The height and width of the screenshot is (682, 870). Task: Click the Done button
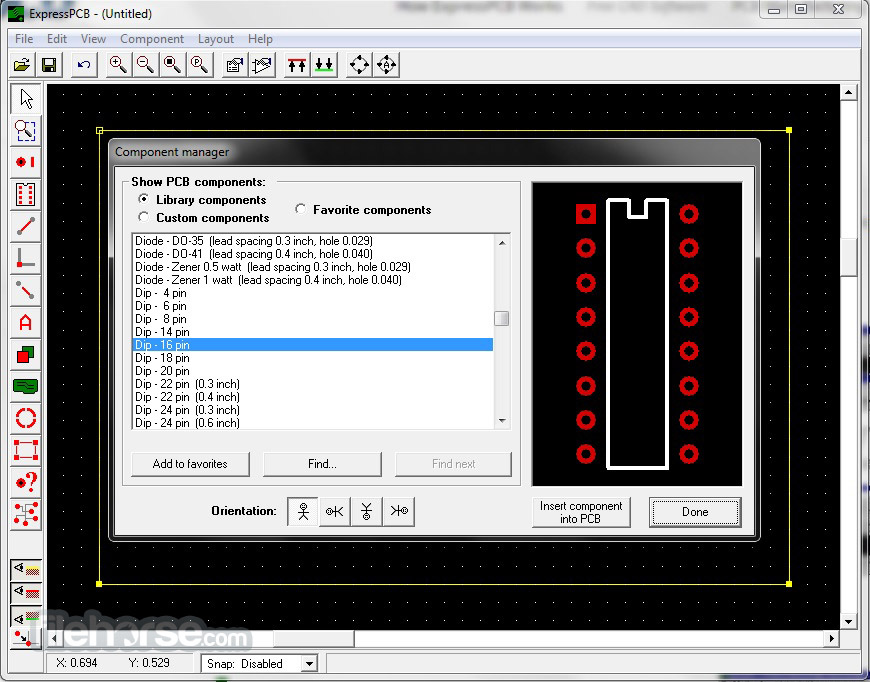(695, 512)
